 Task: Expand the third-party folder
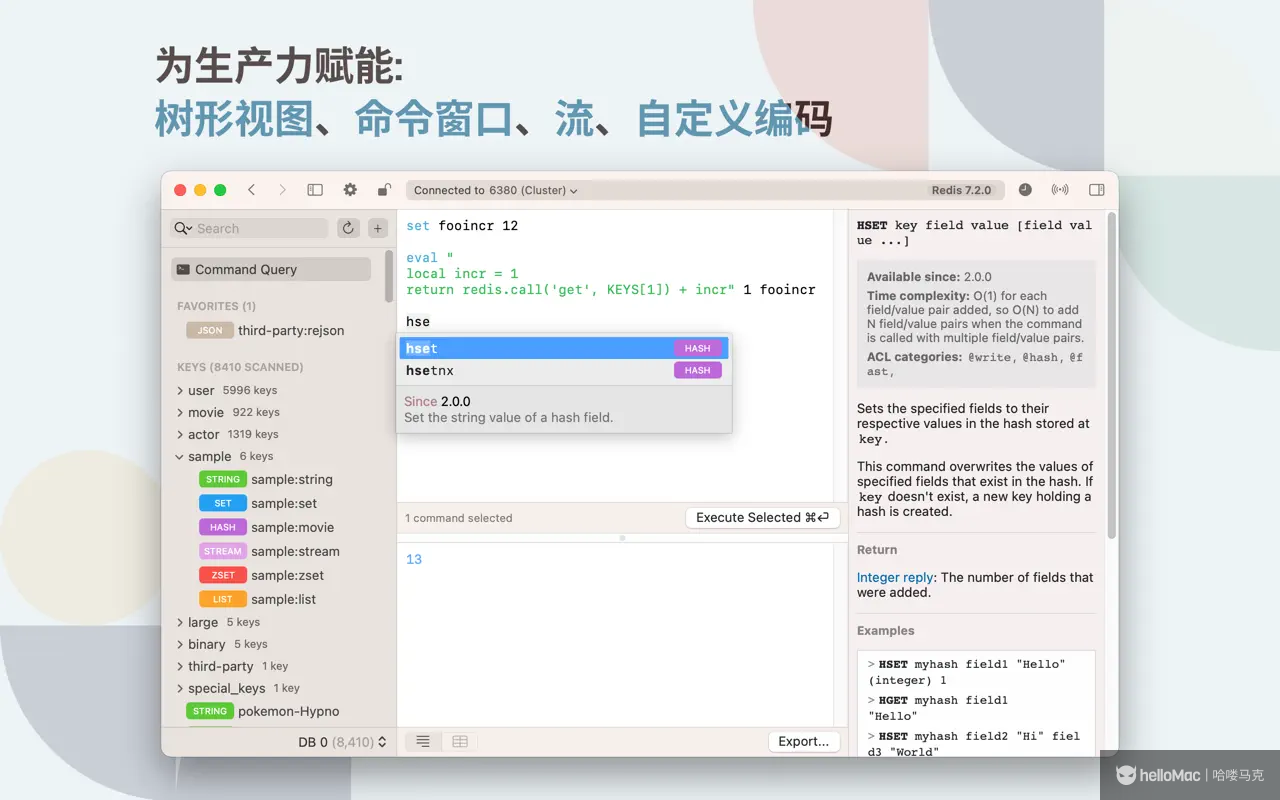pyautogui.click(x=180, y=666)
